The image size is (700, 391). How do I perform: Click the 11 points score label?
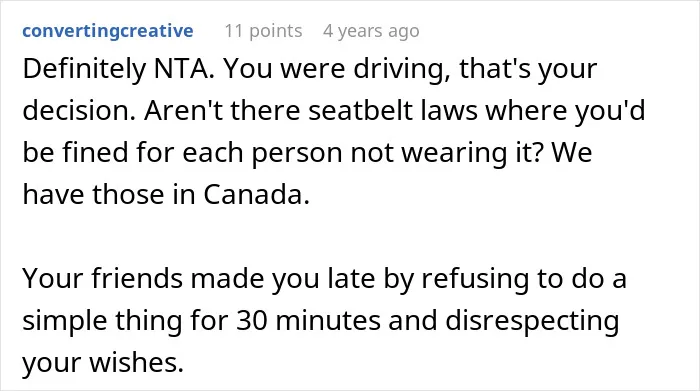pos(263,31)
